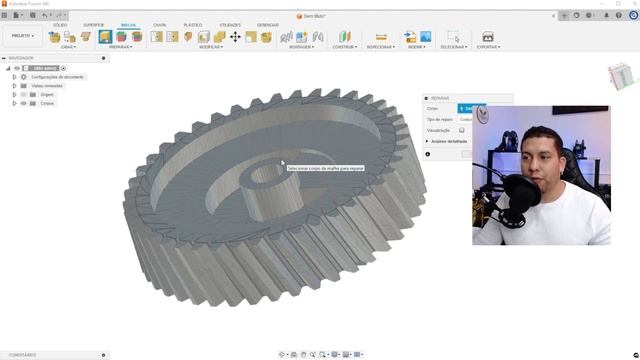The height and width of the screenshot is (360, 640).
Task: Open the data panel grid icon
Action: [4, 15]
